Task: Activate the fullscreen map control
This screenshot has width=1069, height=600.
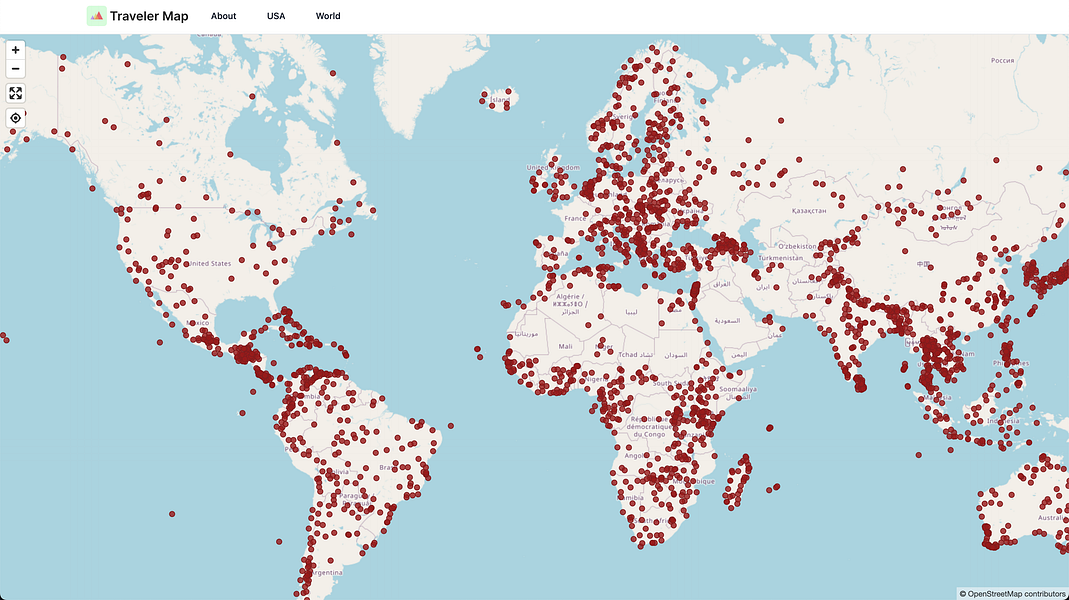Action: click(x=15, y=93)
